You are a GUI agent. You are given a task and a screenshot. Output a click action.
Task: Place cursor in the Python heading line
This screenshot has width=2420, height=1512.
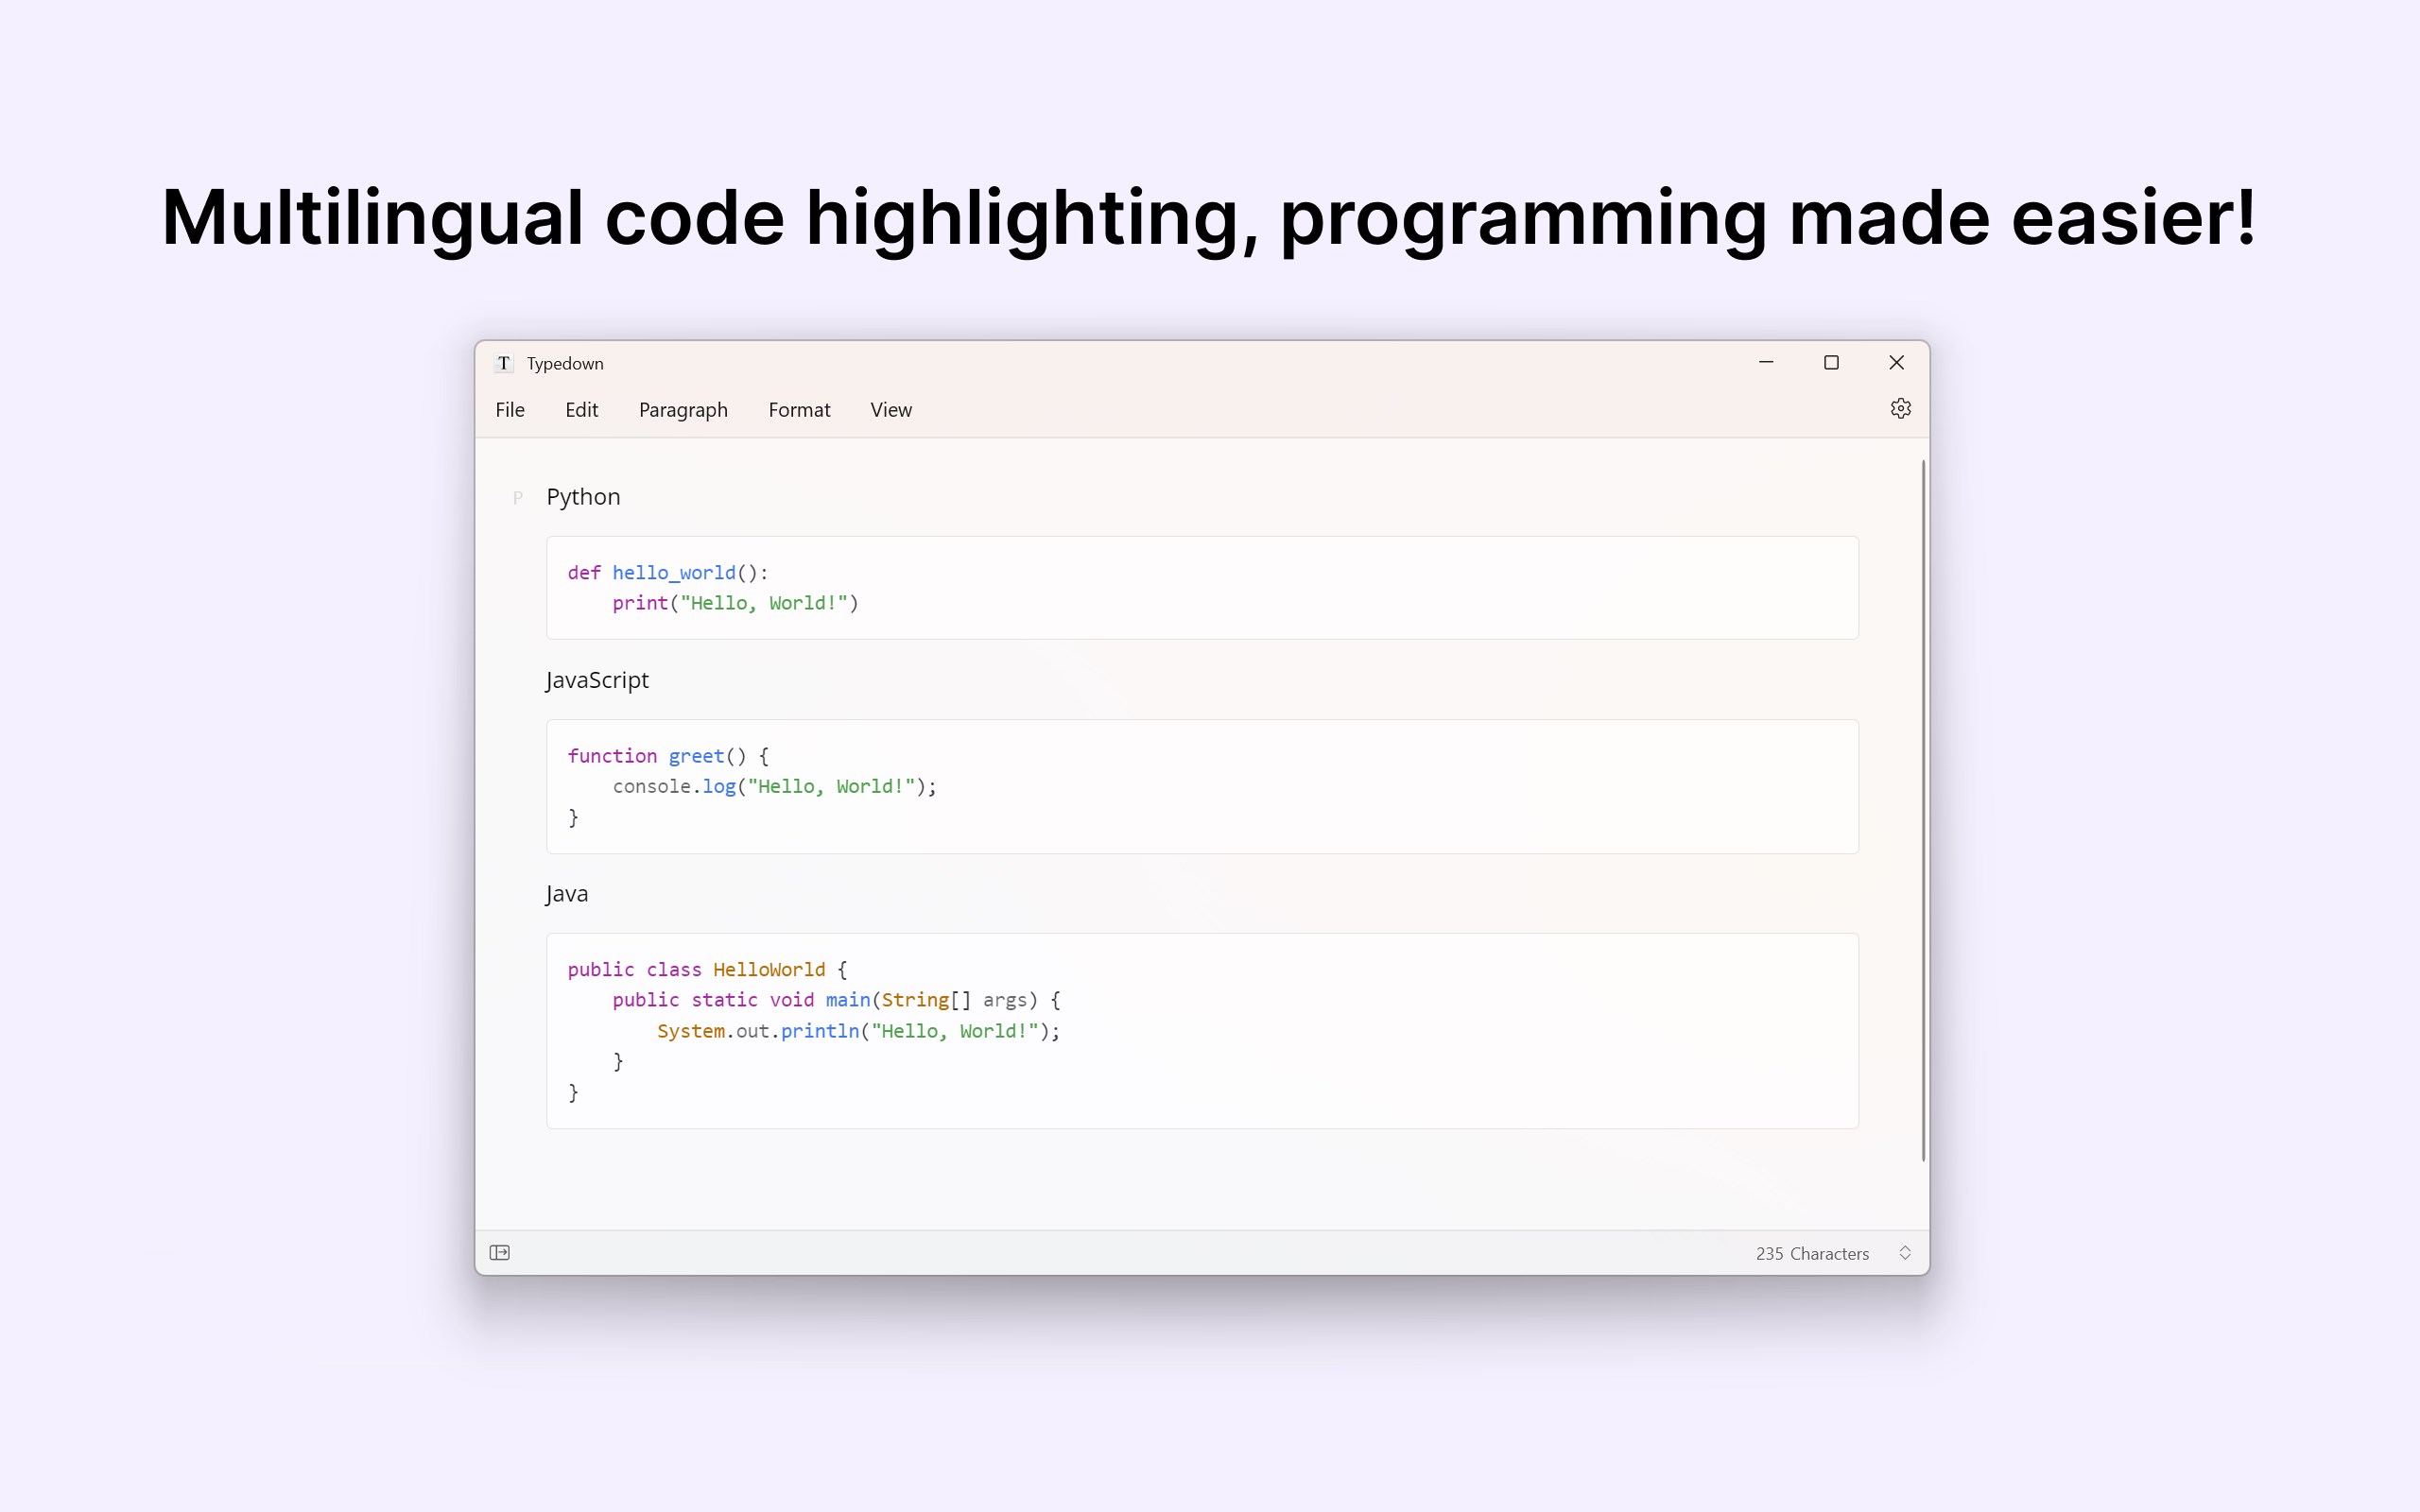click(583, 497)
